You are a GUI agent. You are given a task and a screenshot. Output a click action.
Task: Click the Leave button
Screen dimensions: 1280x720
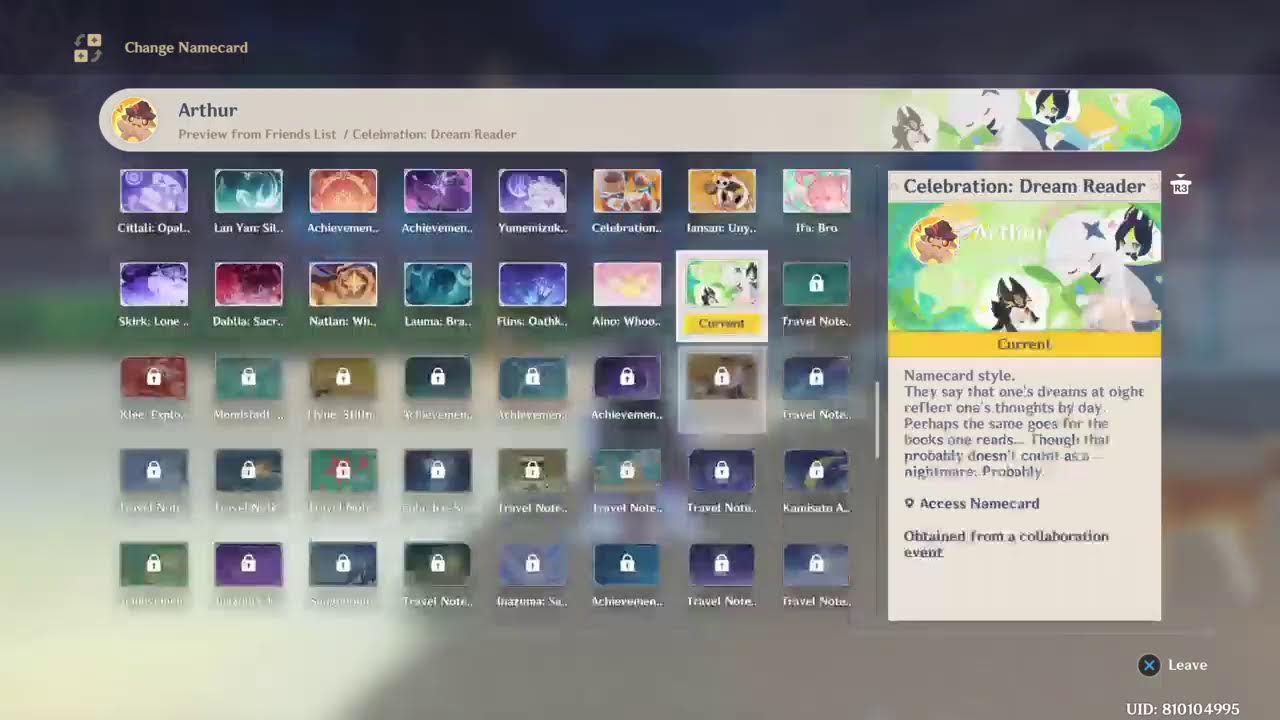click(1173, 665)
